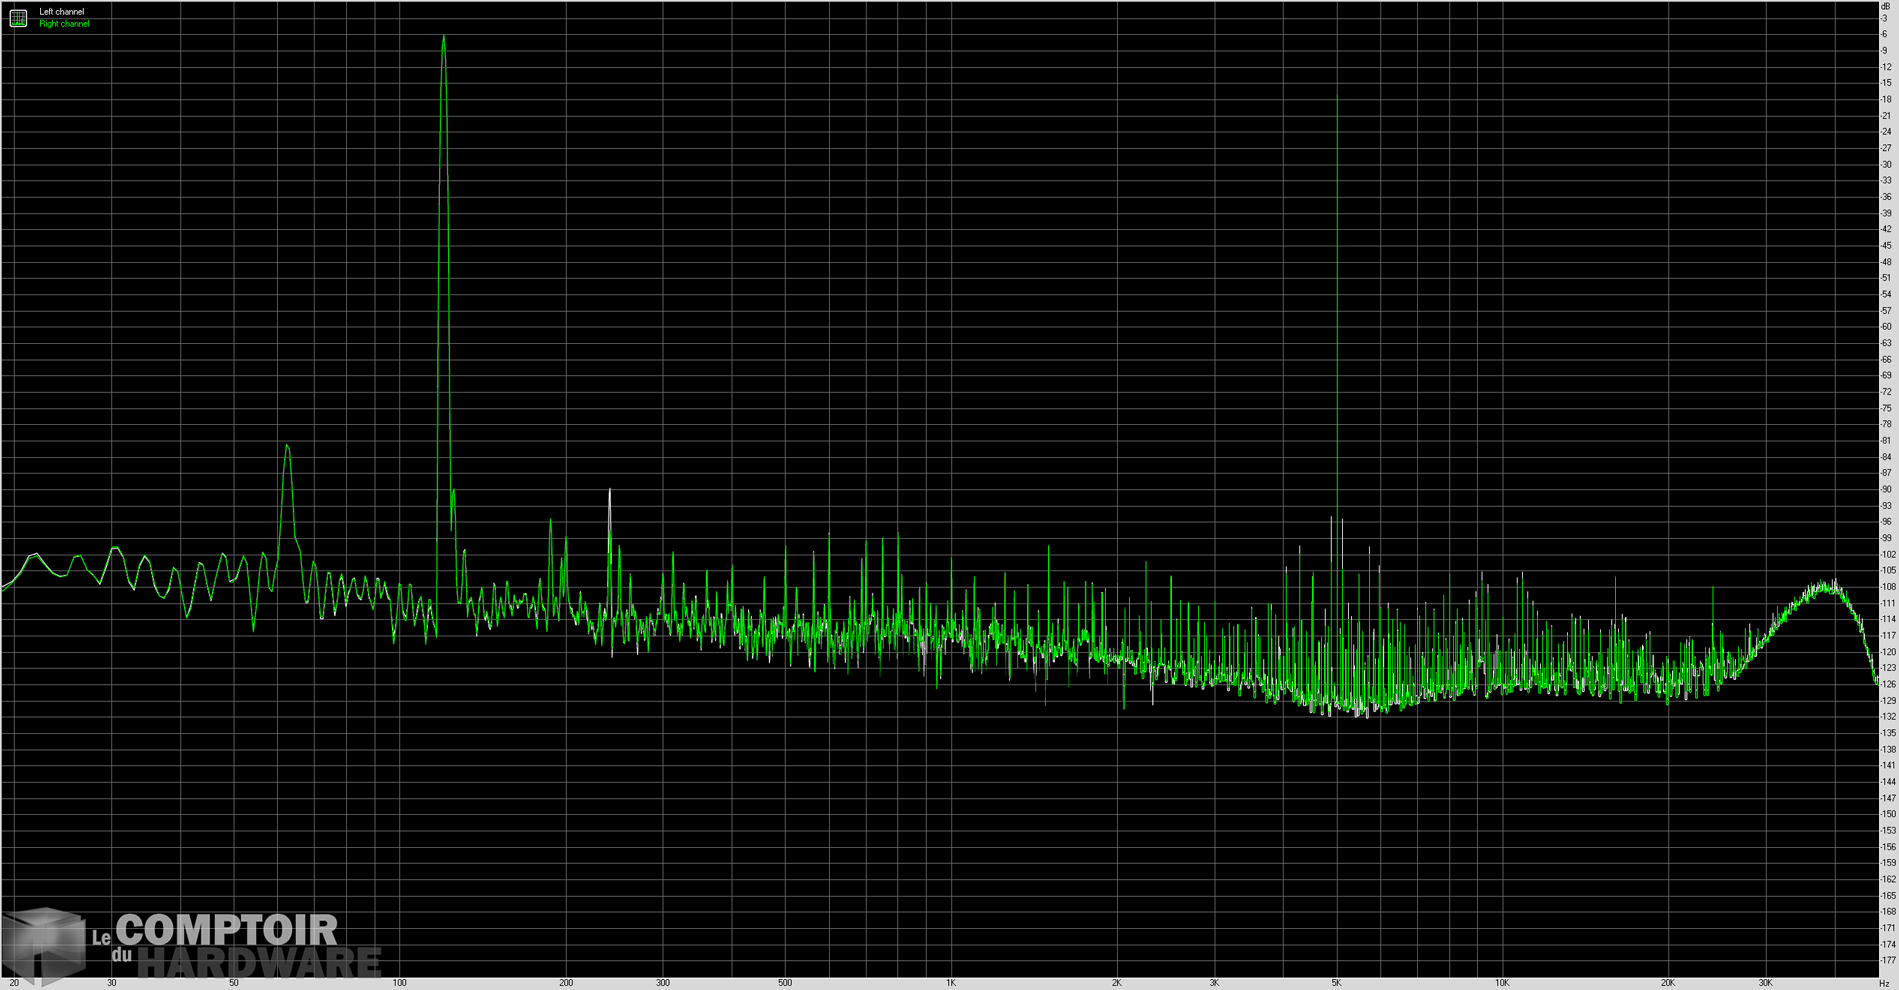This screenshot has height=990, width=1899.
Task: Click the 50 Hz frequency axis label
Action: click(233, 983)
